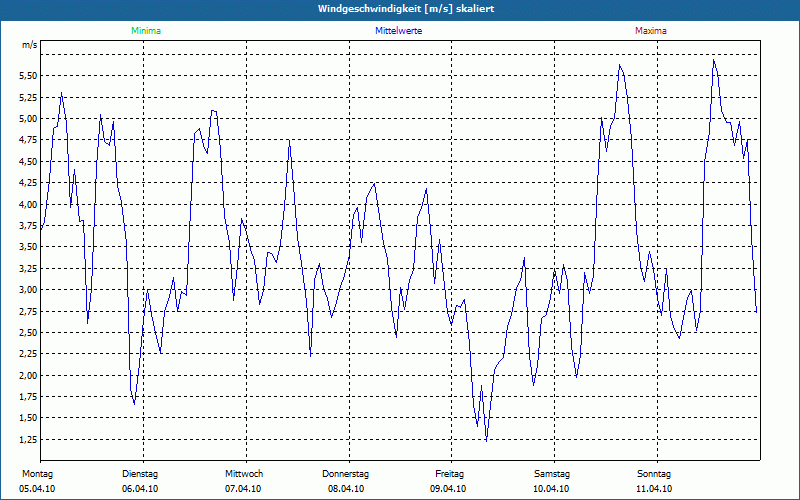This screenshot has height=500, width=800.
Task: Click the date 06.04.10
Action: pos(140,489)
